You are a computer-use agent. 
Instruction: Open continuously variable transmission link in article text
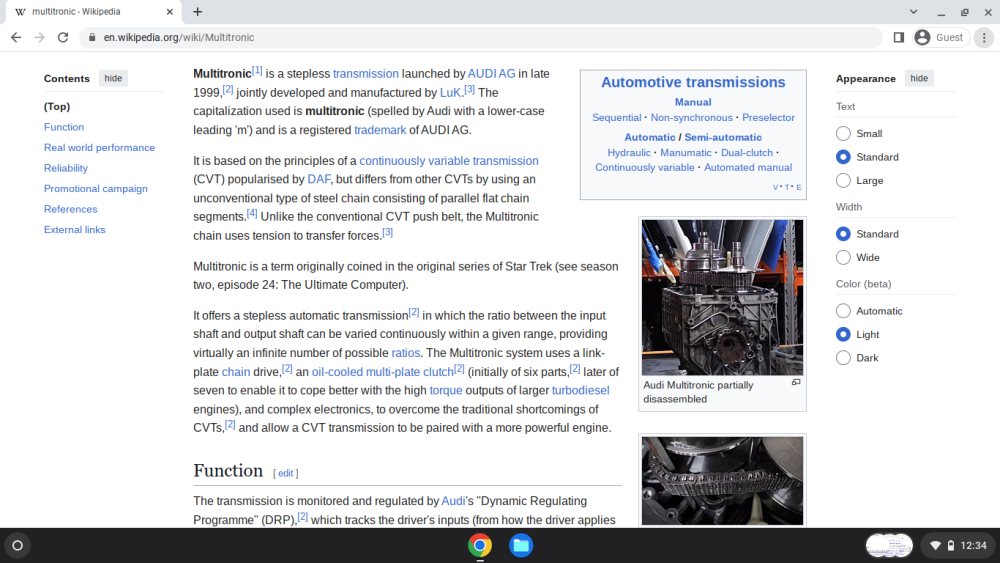[x=448, y=161]
